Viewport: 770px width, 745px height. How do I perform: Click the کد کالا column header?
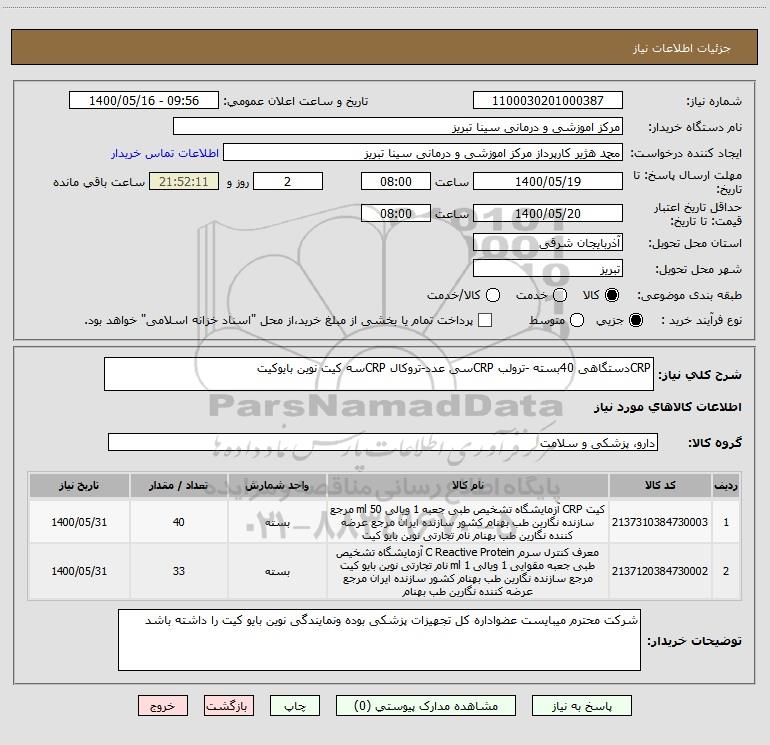pos(660,485)
